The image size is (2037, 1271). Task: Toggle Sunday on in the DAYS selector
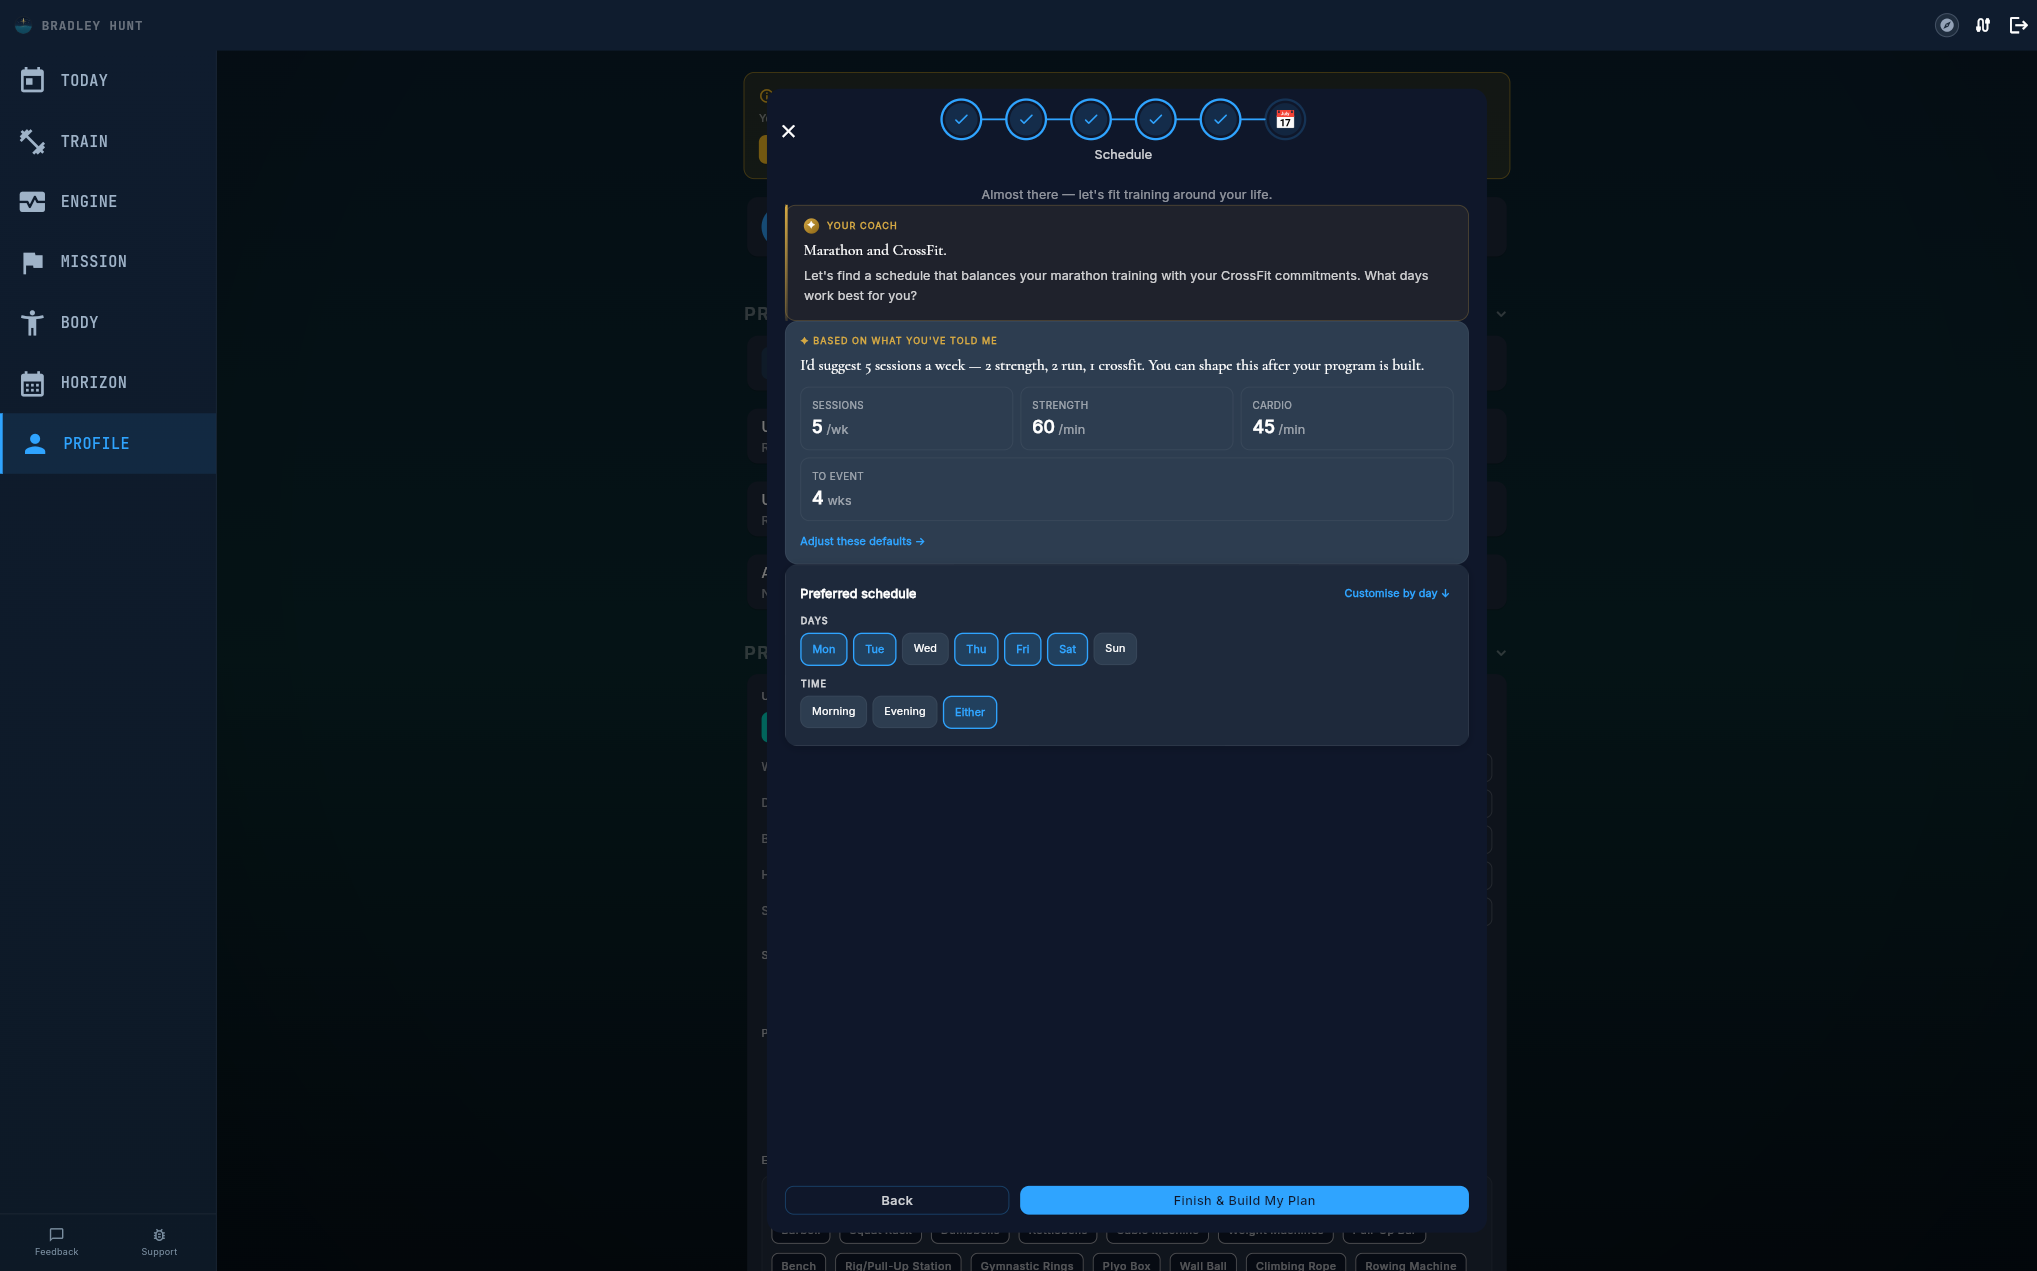coord(1115,649)
